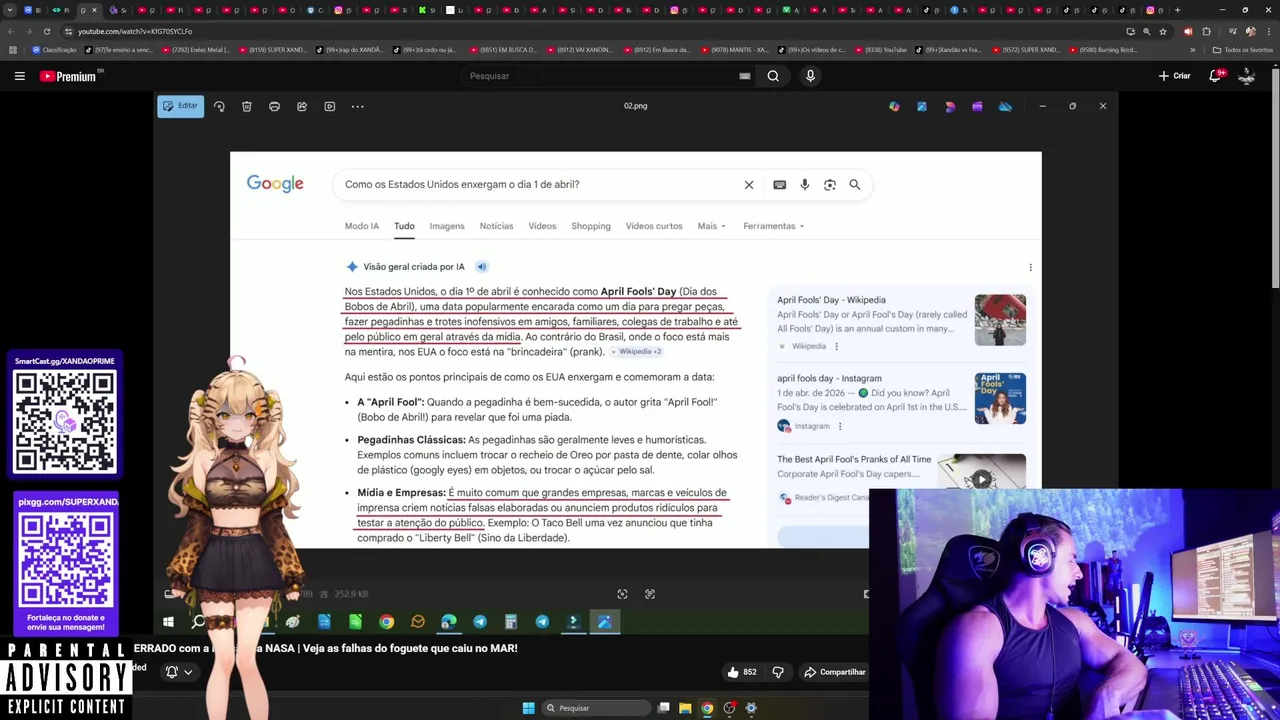Start Google voice search microphone
Image resolution: width=1280 pixels, height=720 pixels.
click(x=804, y=184)
